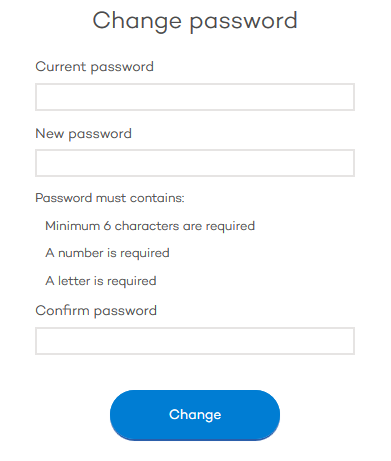Click the 'A letter is required' rule
This screenshot has width=391, height=461.
pos(101,281)
